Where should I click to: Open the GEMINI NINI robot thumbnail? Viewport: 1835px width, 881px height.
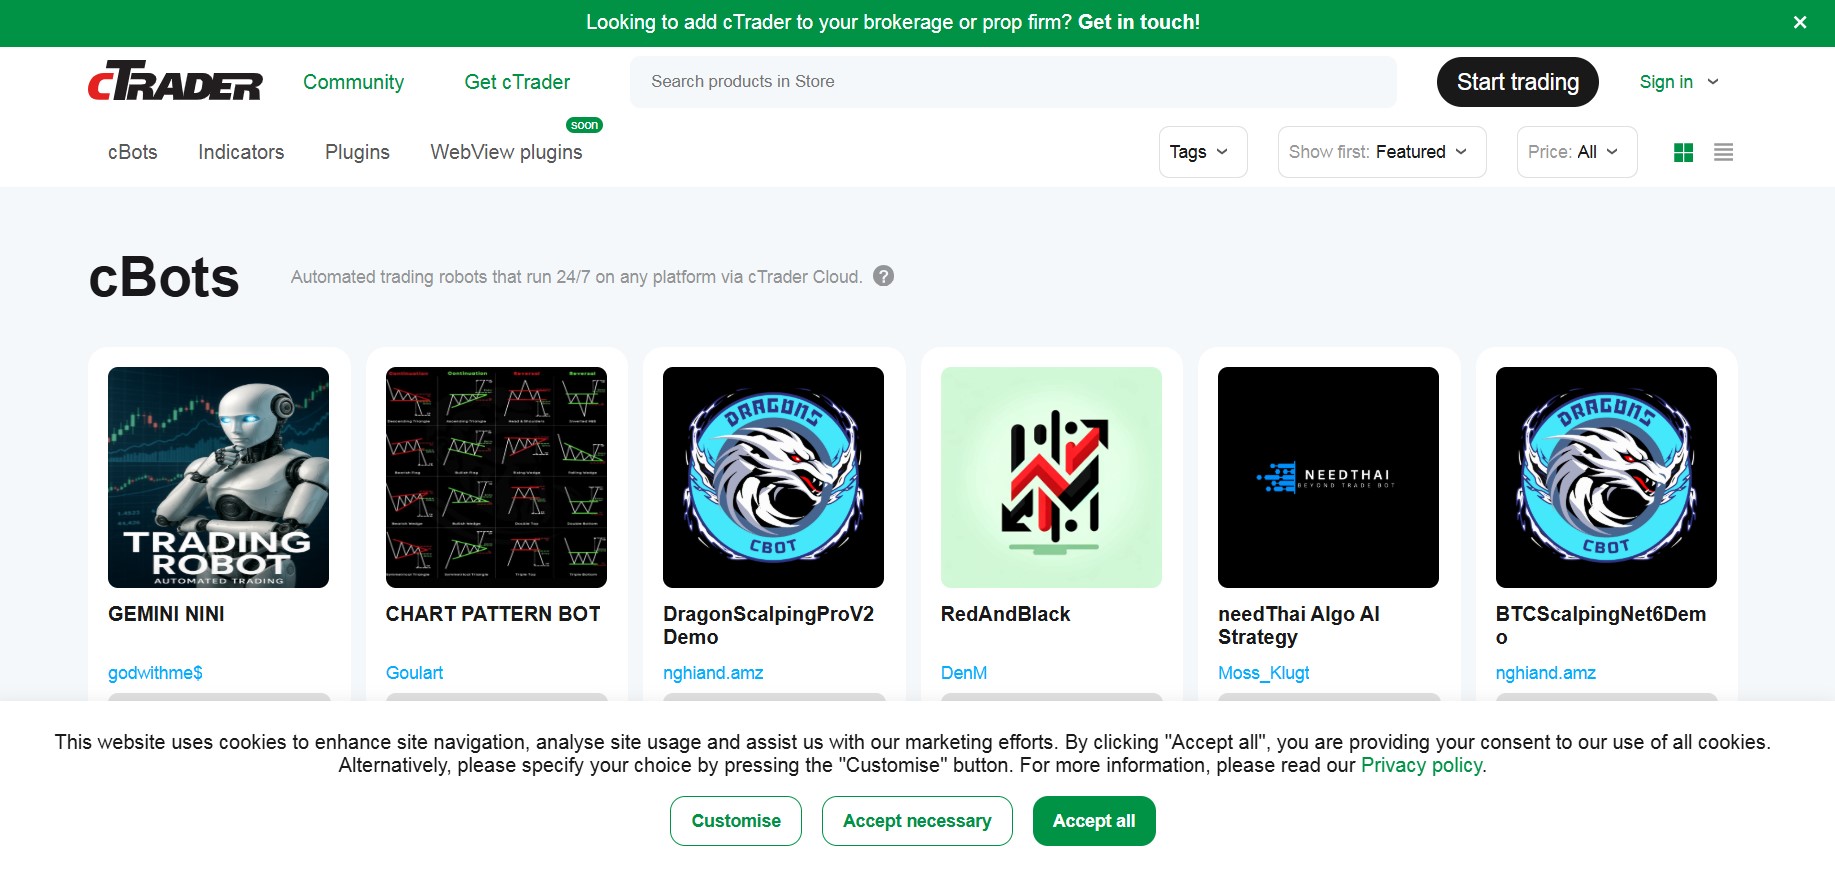pyautogui.click(x=218, y=477)
